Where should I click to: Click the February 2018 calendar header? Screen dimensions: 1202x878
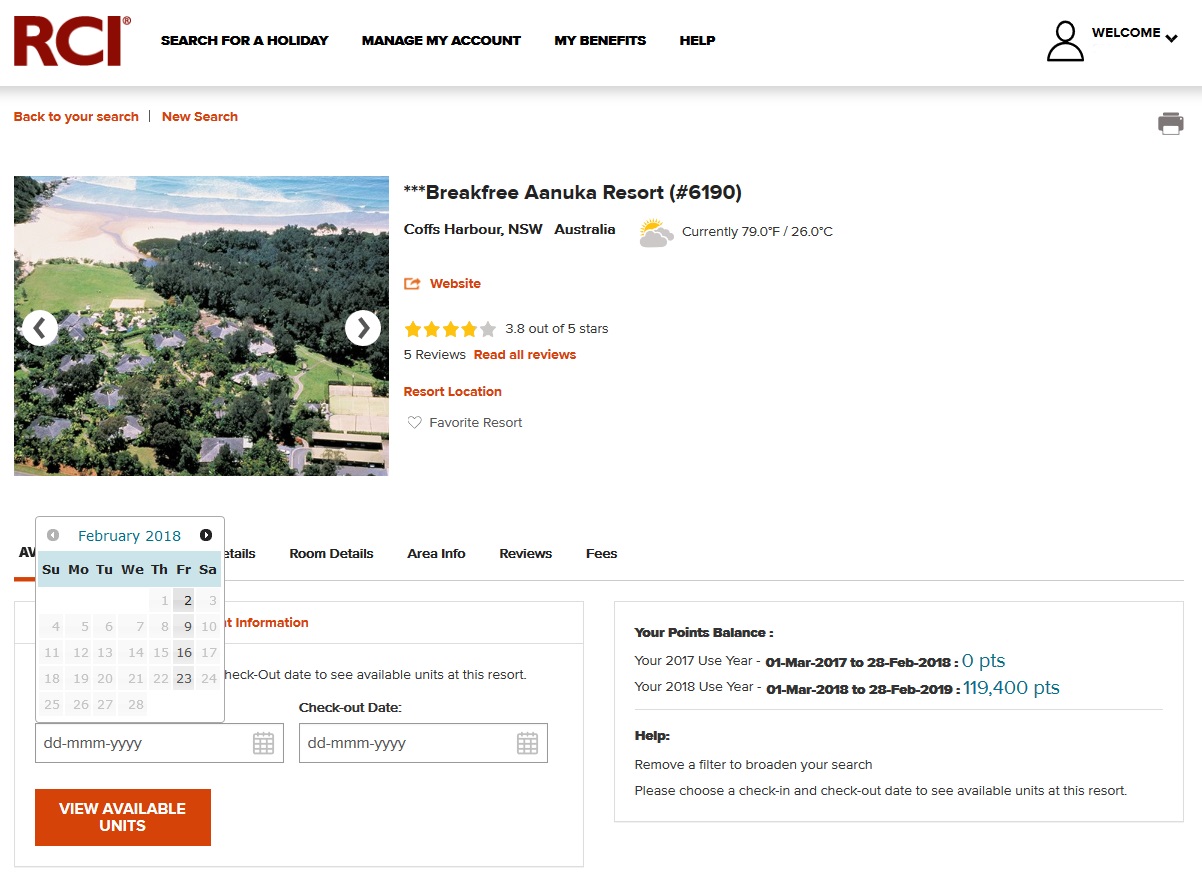point(130,535)
